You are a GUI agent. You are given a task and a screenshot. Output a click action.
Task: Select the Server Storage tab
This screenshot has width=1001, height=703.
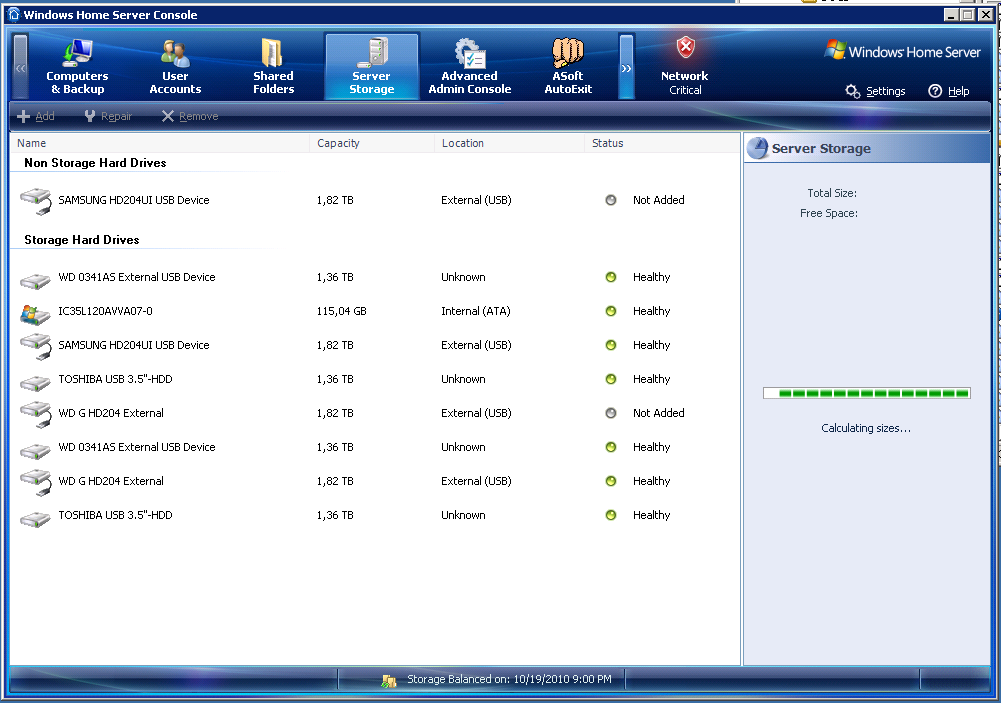coord(372,66)
